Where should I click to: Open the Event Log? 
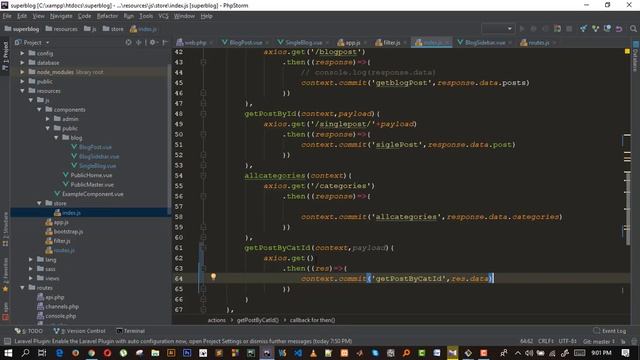(x=609, y=331)
